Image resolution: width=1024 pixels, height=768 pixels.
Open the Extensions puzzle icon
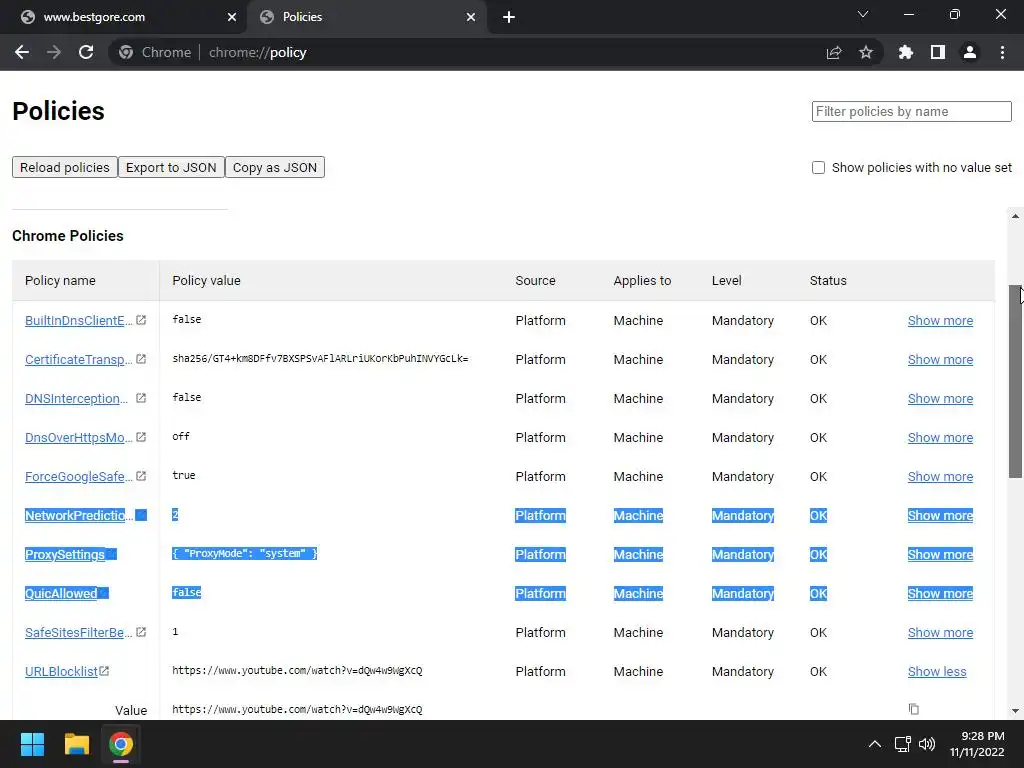coord(906,52)
